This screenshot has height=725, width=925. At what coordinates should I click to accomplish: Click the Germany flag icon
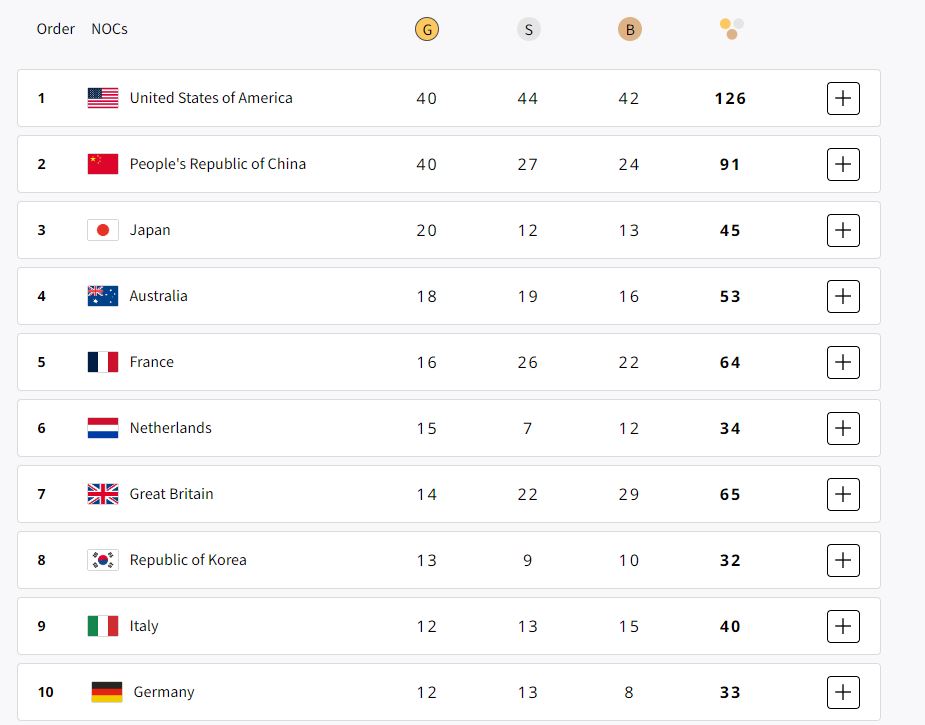pyautogui.click(x=106, y=692)
